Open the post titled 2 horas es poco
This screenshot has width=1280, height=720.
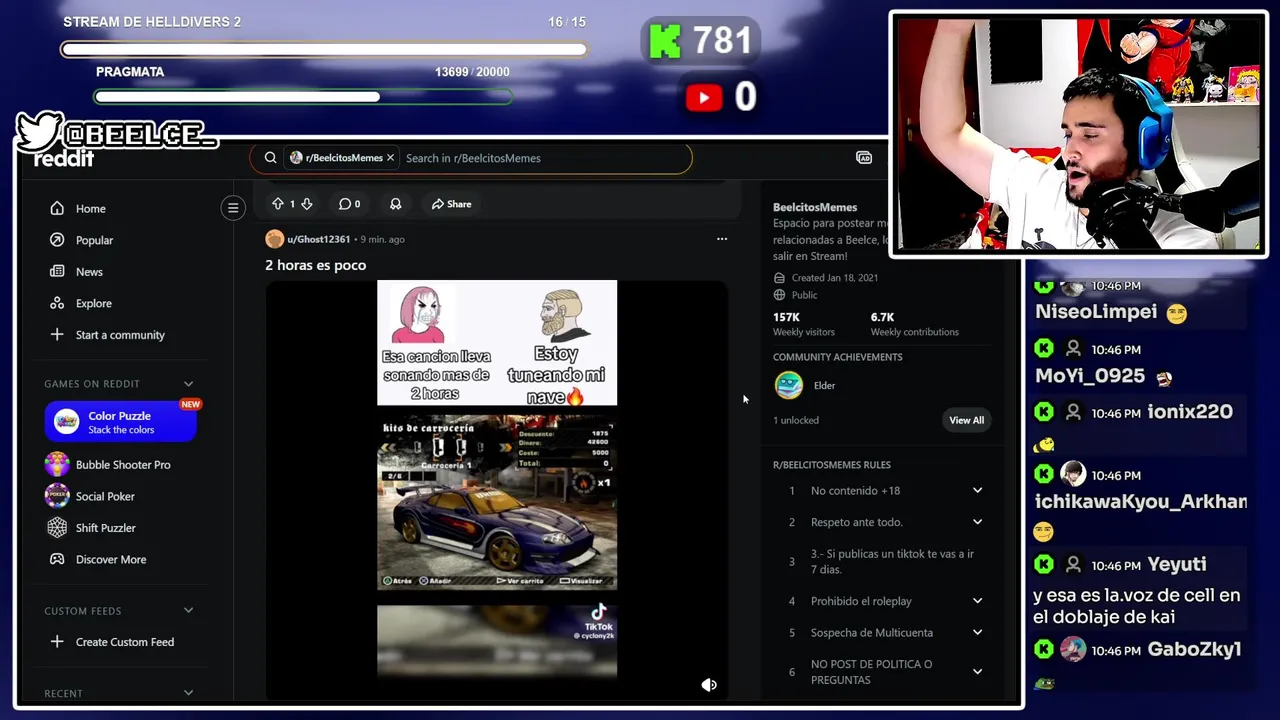tap(315, 265)
